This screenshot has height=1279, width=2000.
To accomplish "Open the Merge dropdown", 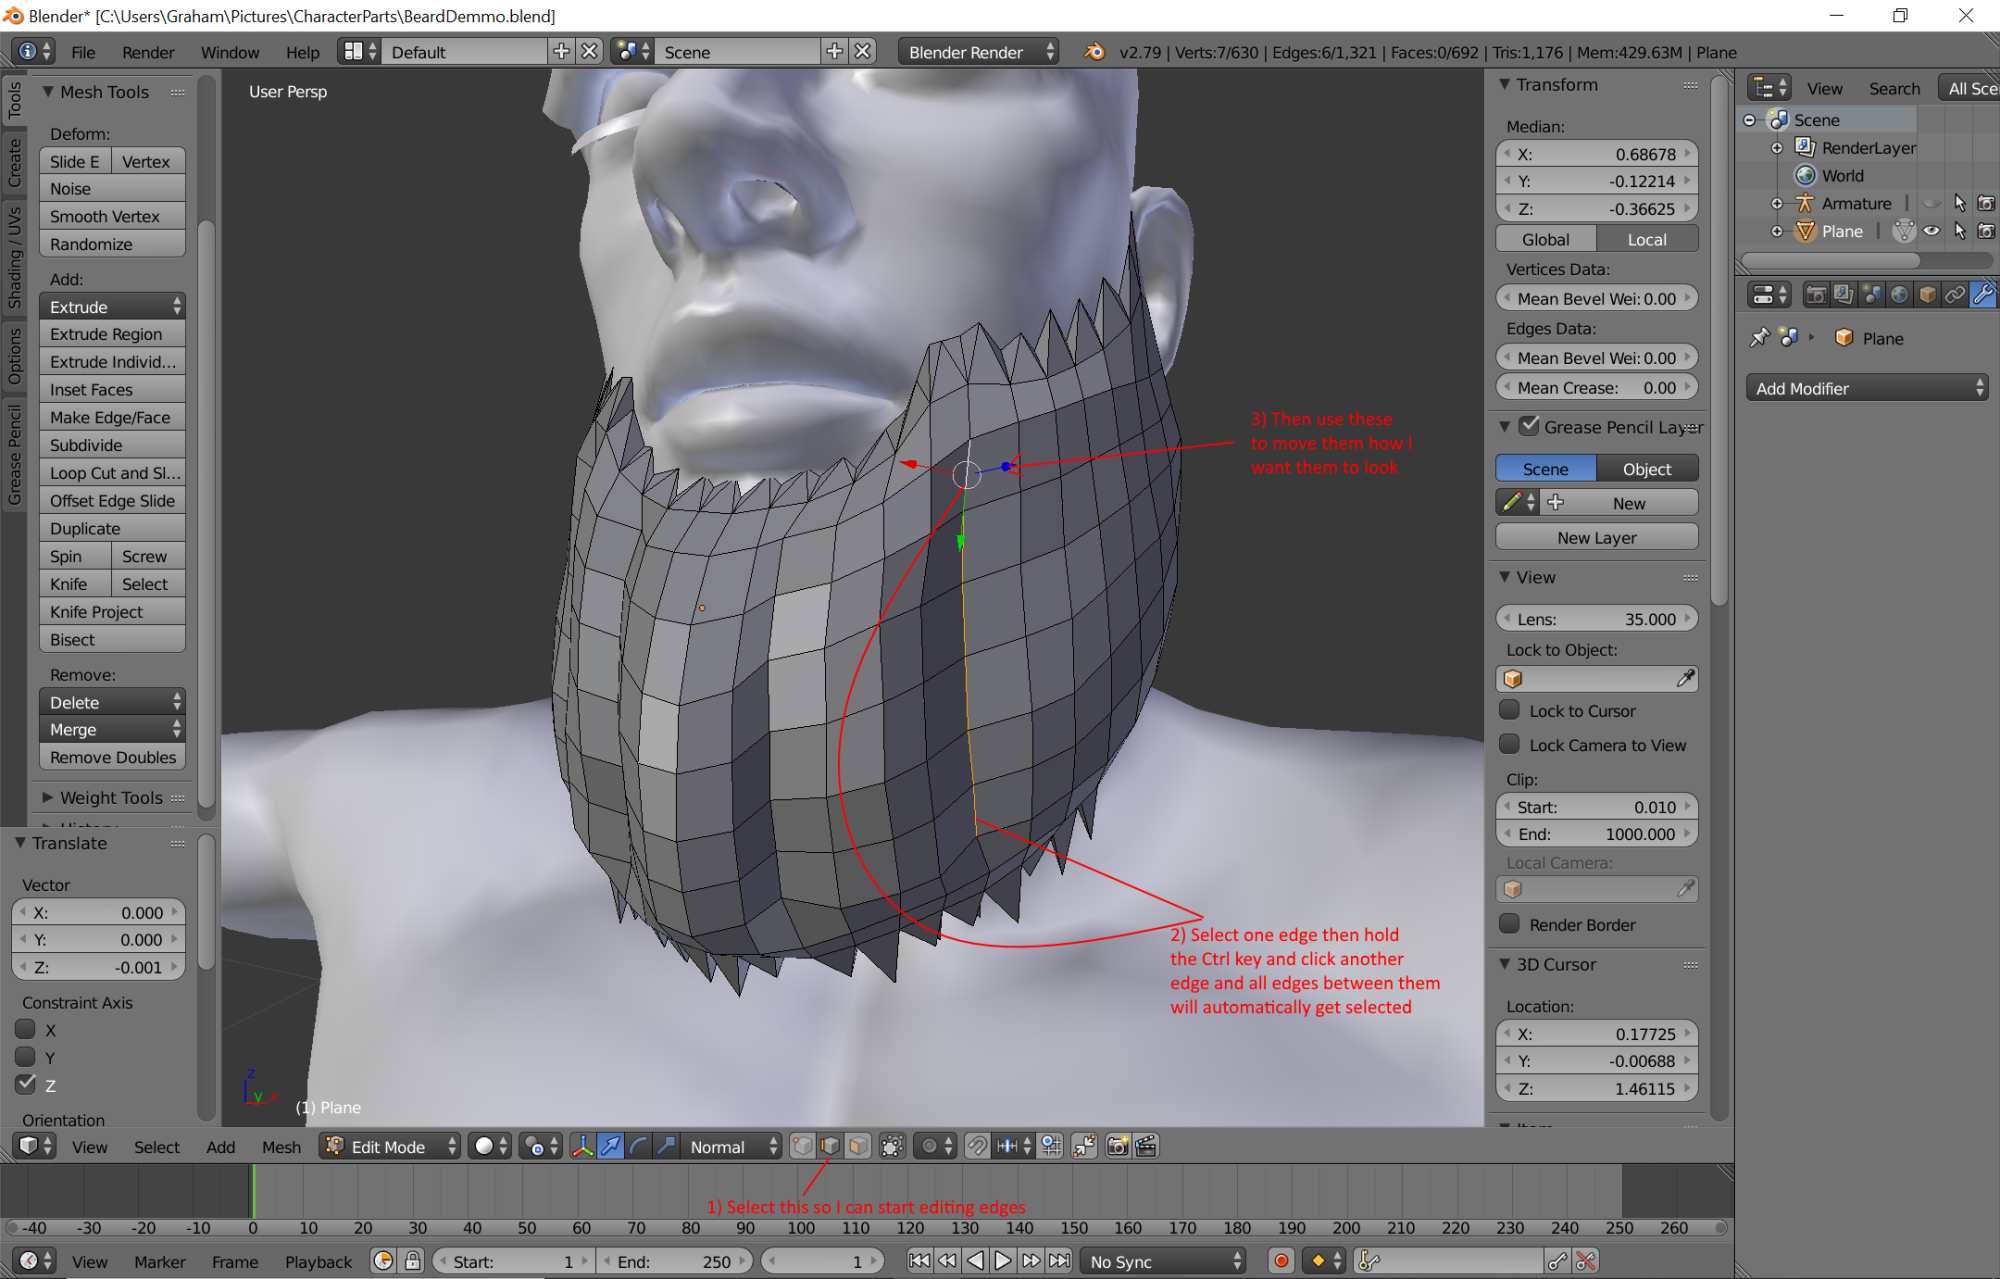I will coord(112,729).
